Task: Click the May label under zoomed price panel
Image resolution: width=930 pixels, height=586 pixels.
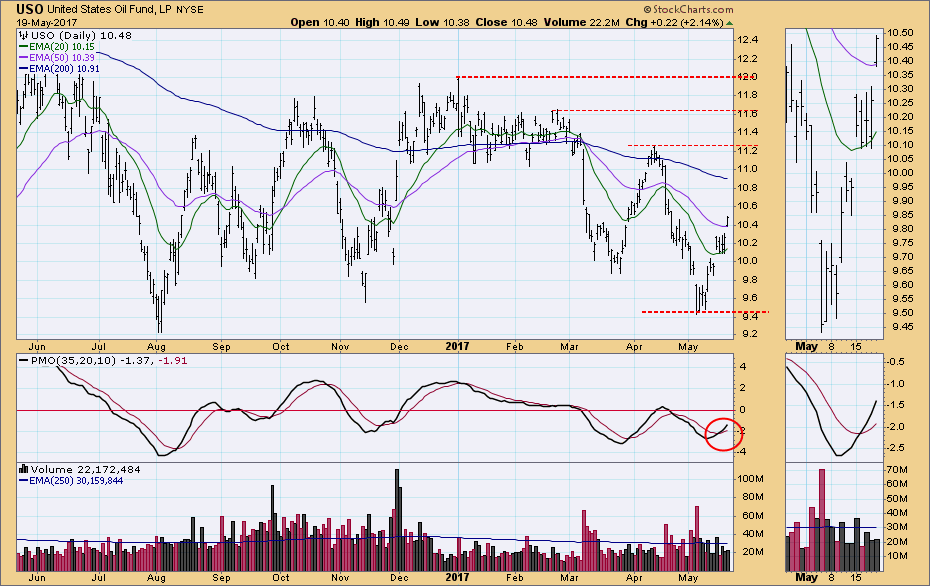Action: [806, 346]
